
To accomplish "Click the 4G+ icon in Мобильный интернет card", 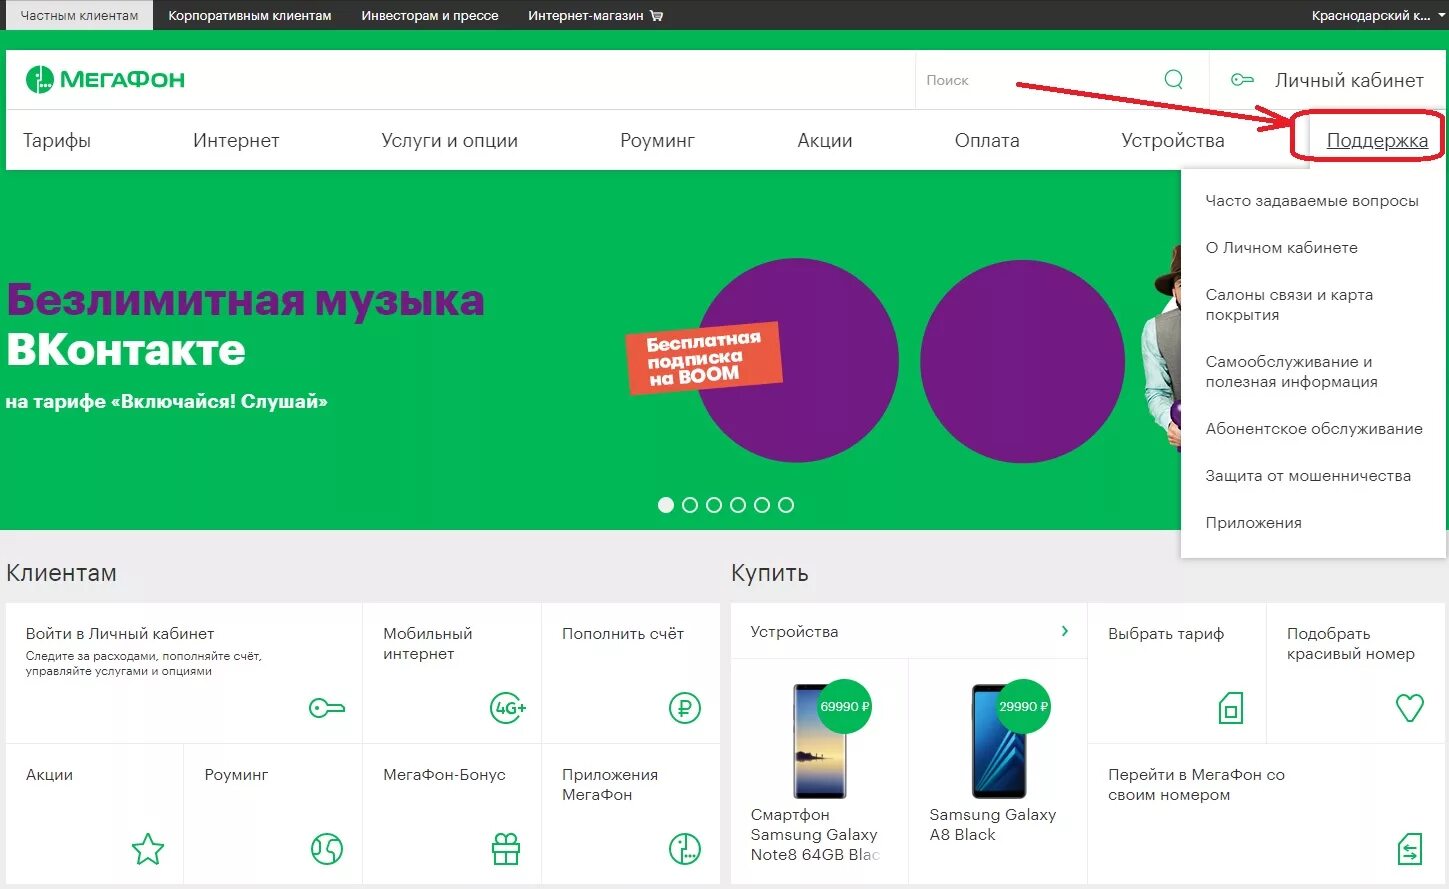I will click(508, 708).
